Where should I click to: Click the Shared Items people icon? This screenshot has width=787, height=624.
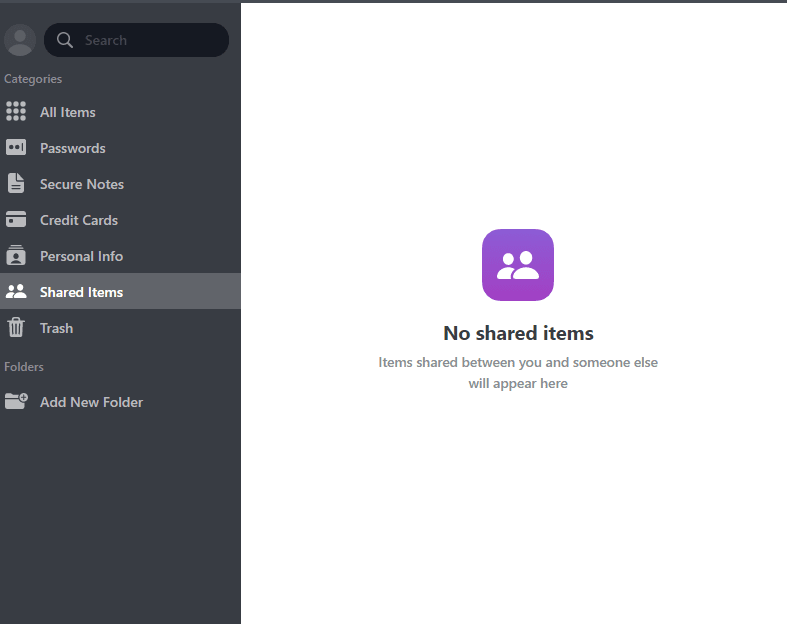coord(16,292)
